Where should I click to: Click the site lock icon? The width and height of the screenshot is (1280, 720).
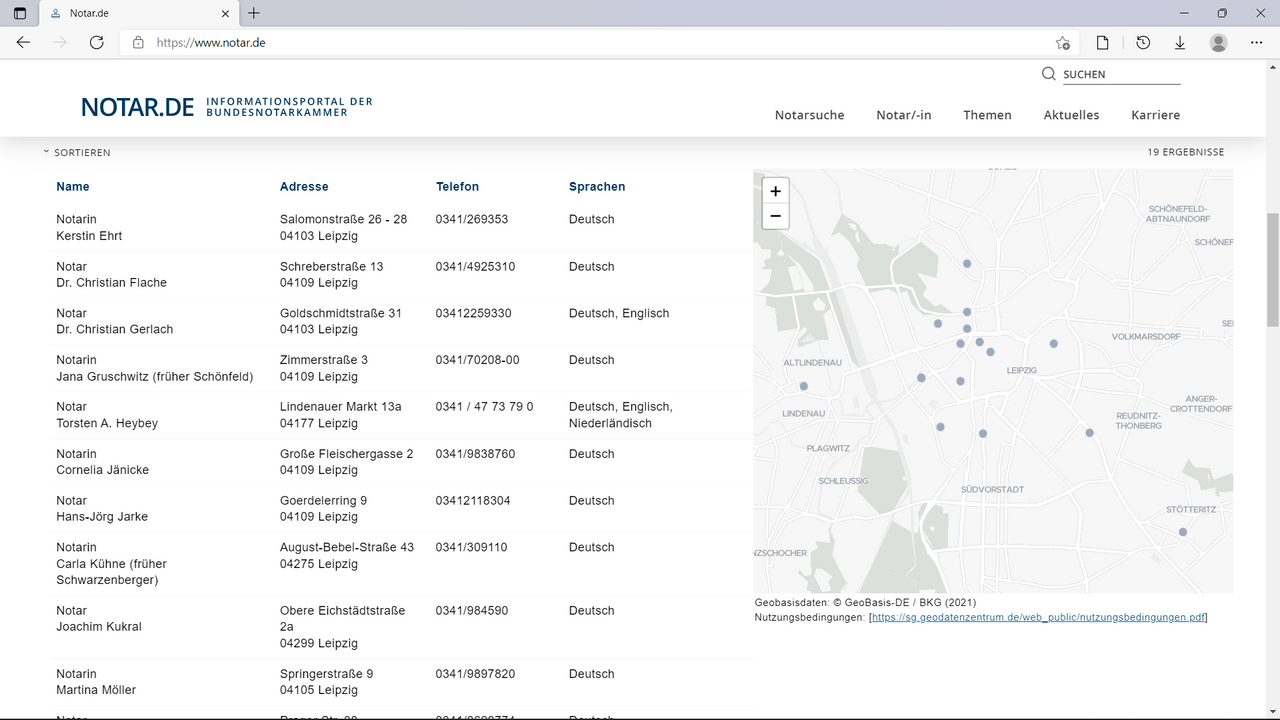coord(138,42)
